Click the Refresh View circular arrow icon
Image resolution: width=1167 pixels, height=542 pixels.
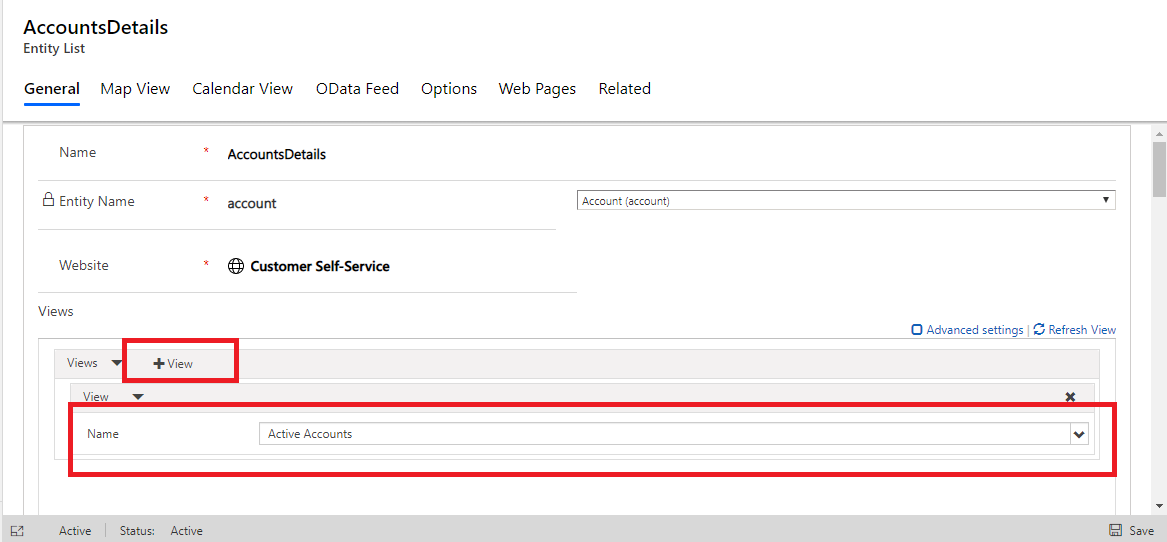click(1039, 329)
